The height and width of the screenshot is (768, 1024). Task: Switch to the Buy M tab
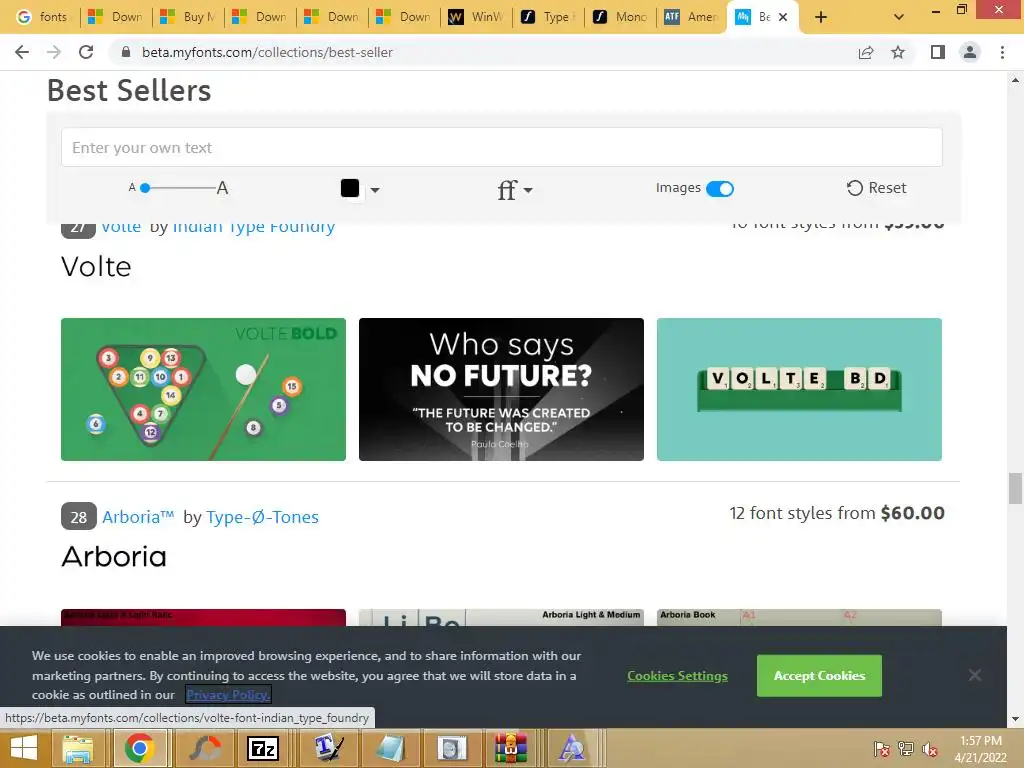pyautogui.click(x=187, y=17)
